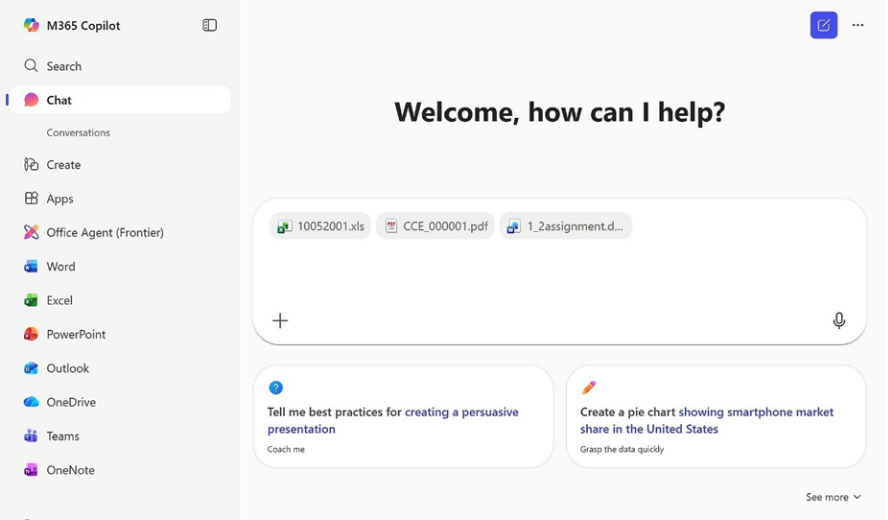This screenshot has height=520, width=888.
Task: Click the blue question mark icon
Action: coord(276,387)
